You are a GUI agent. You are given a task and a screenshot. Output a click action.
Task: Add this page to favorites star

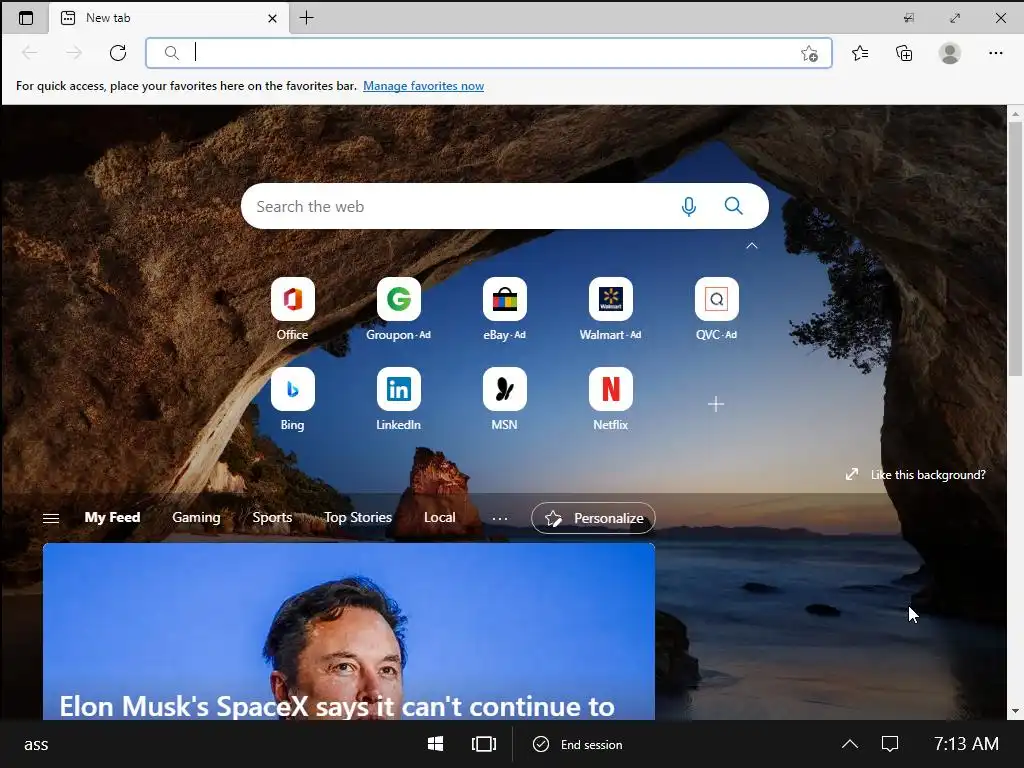pyautogui.click(x=809, y=54)
